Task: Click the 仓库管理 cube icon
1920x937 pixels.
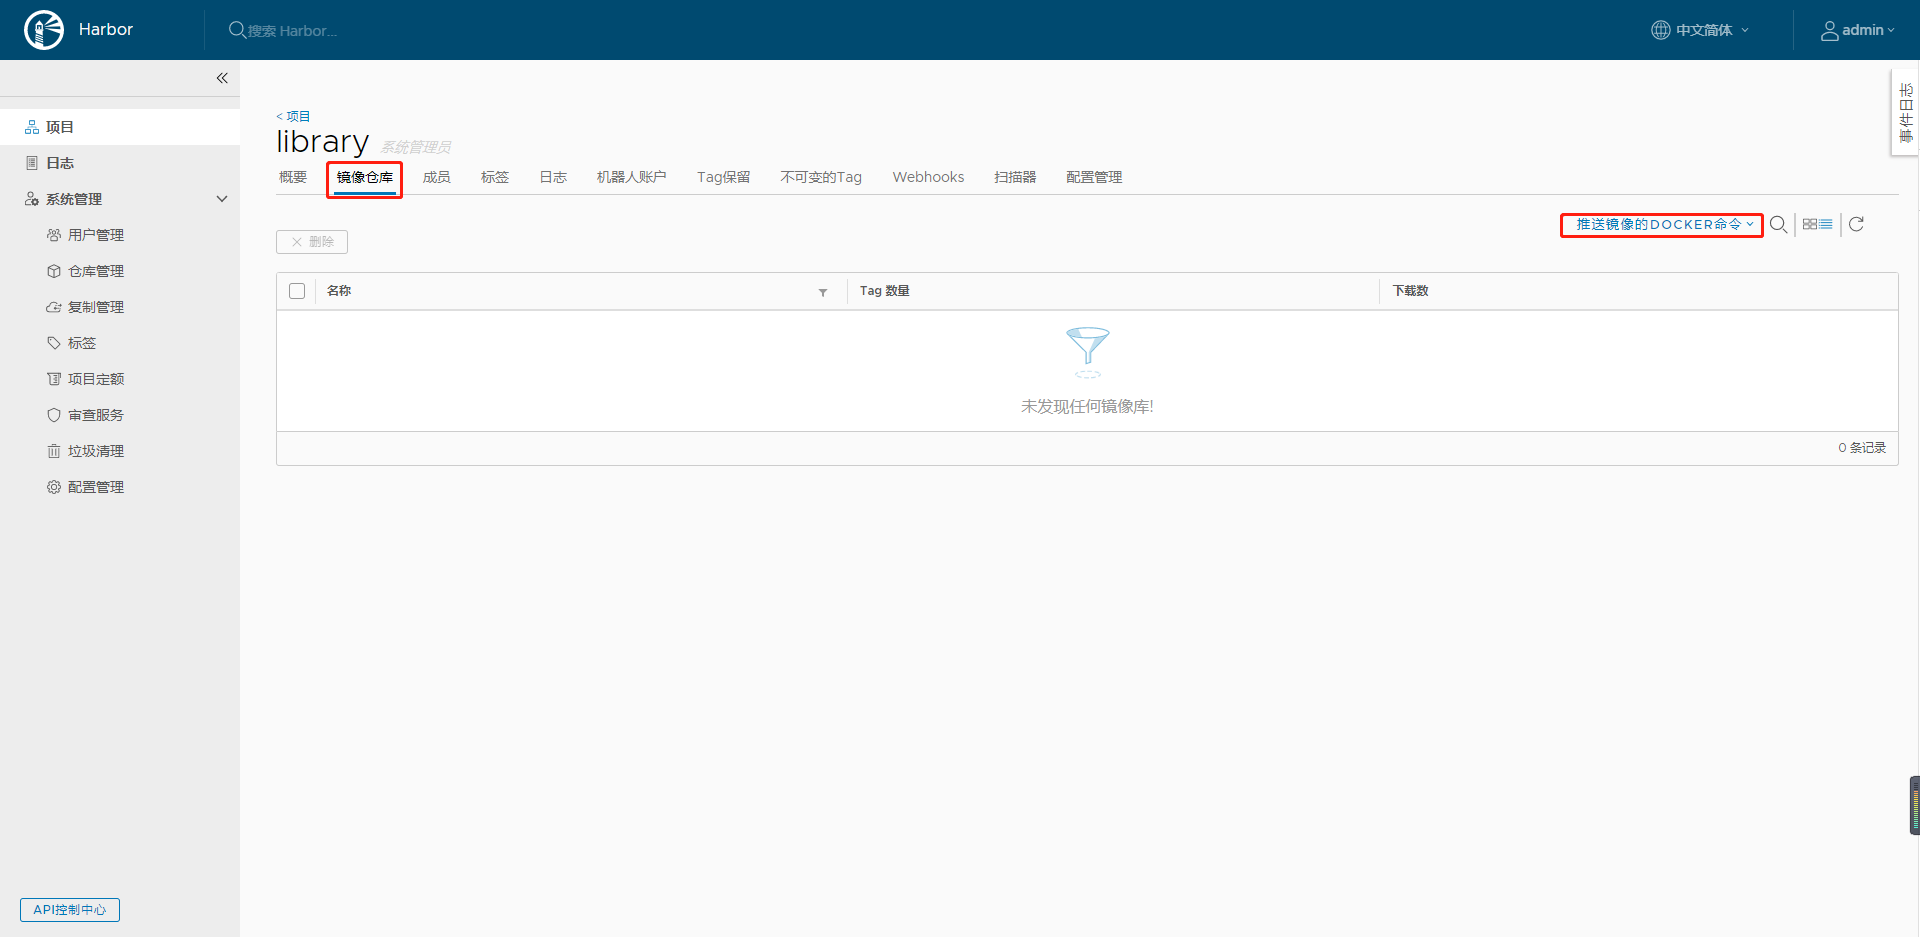Action: 54,271
